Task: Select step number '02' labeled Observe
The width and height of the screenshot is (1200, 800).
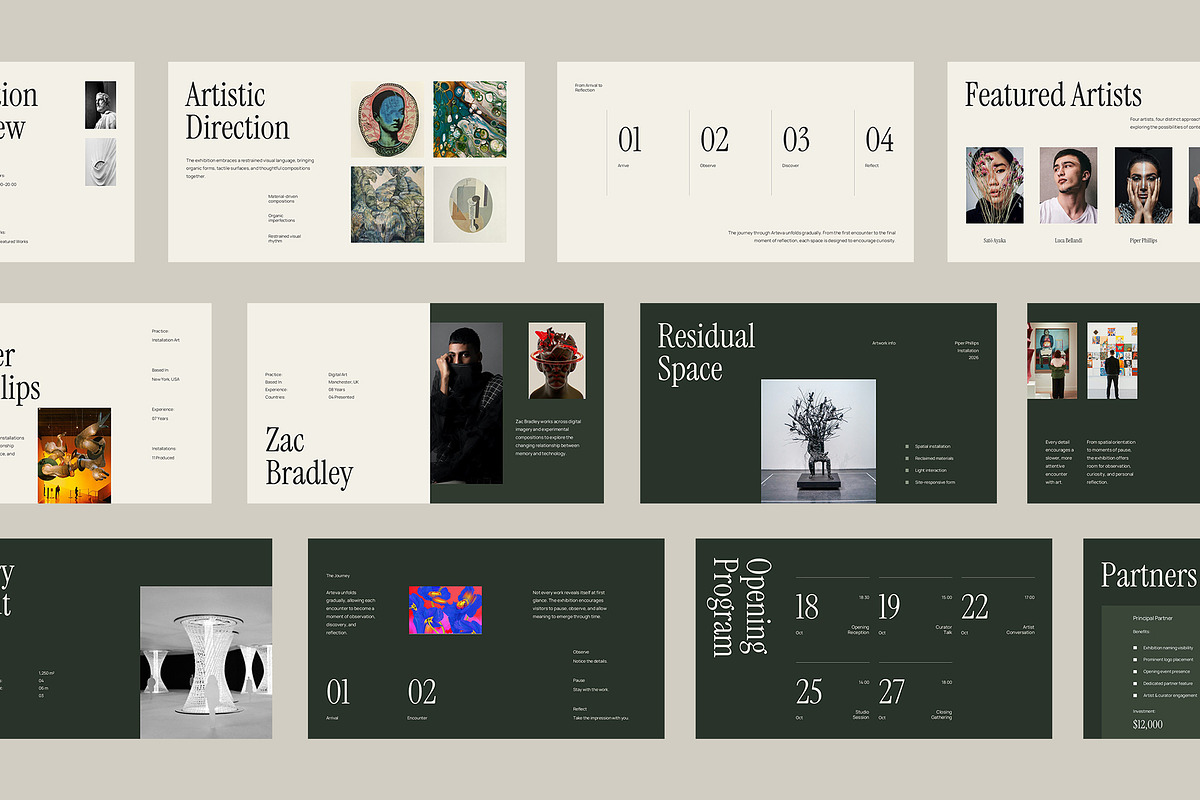Action: tap(714, 139)
